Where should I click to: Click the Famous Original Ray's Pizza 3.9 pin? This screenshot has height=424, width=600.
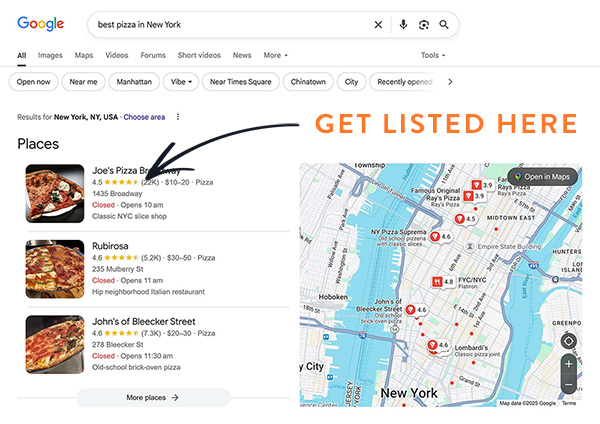[x=474, y=196]
